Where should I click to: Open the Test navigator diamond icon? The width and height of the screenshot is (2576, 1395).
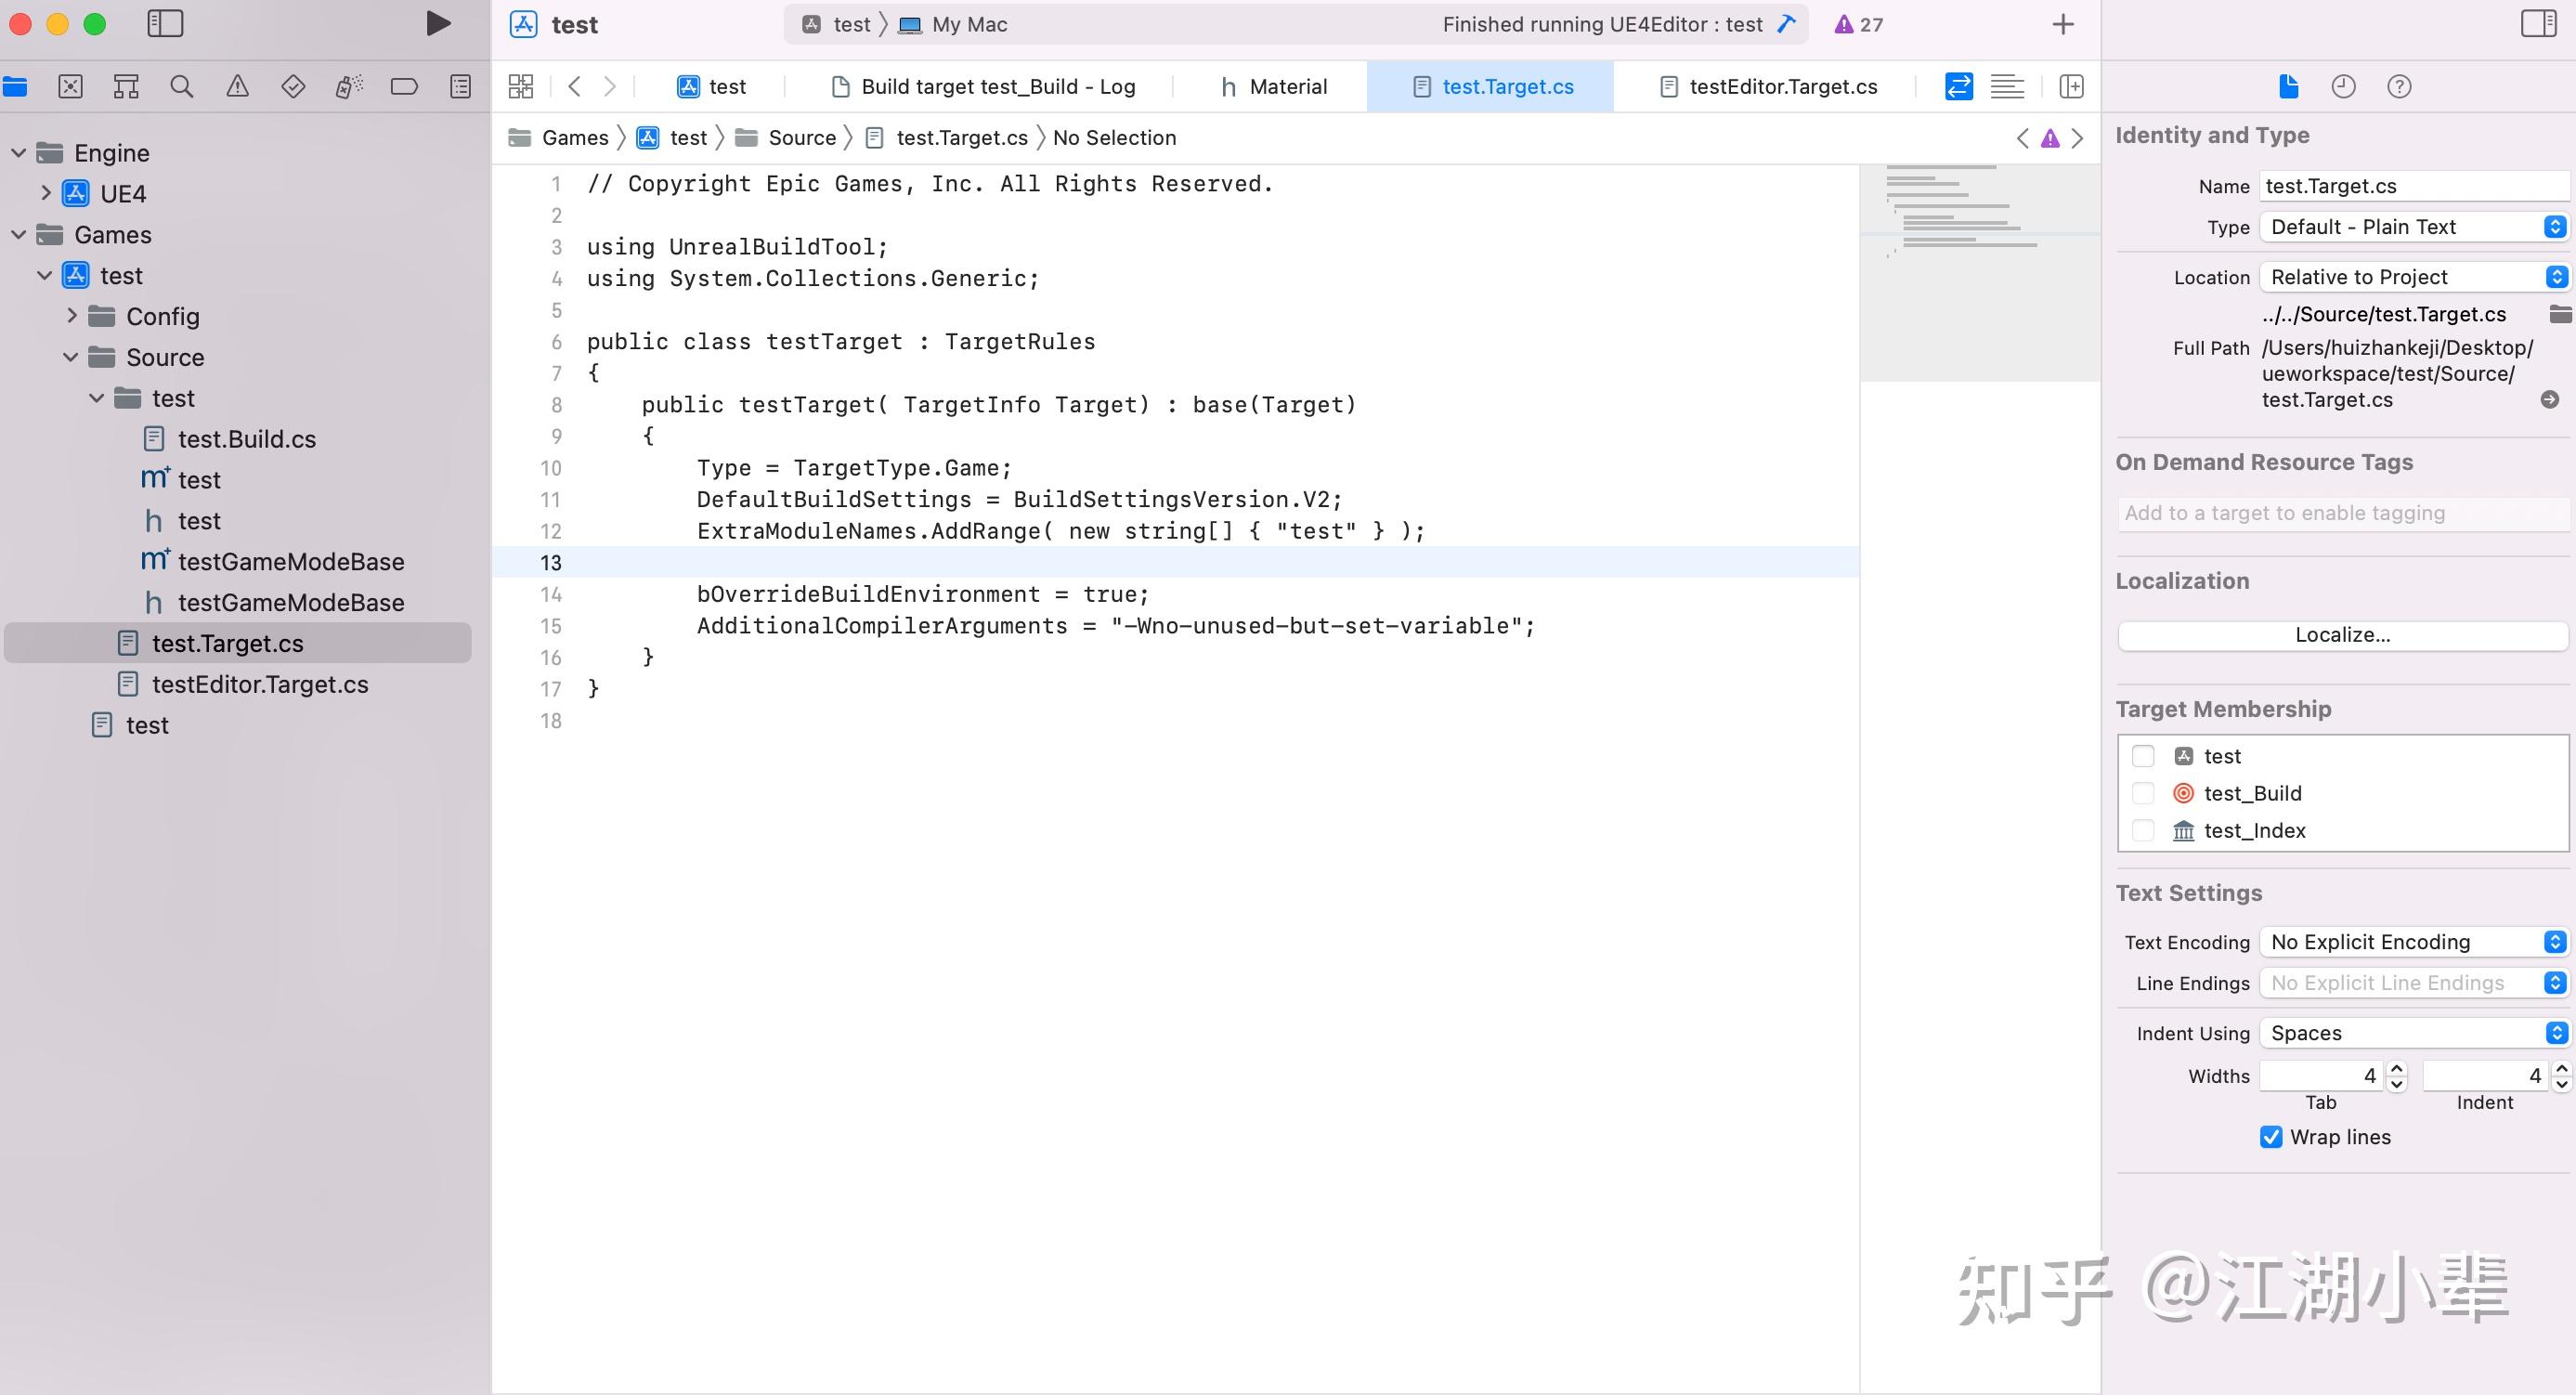[293, 87]
